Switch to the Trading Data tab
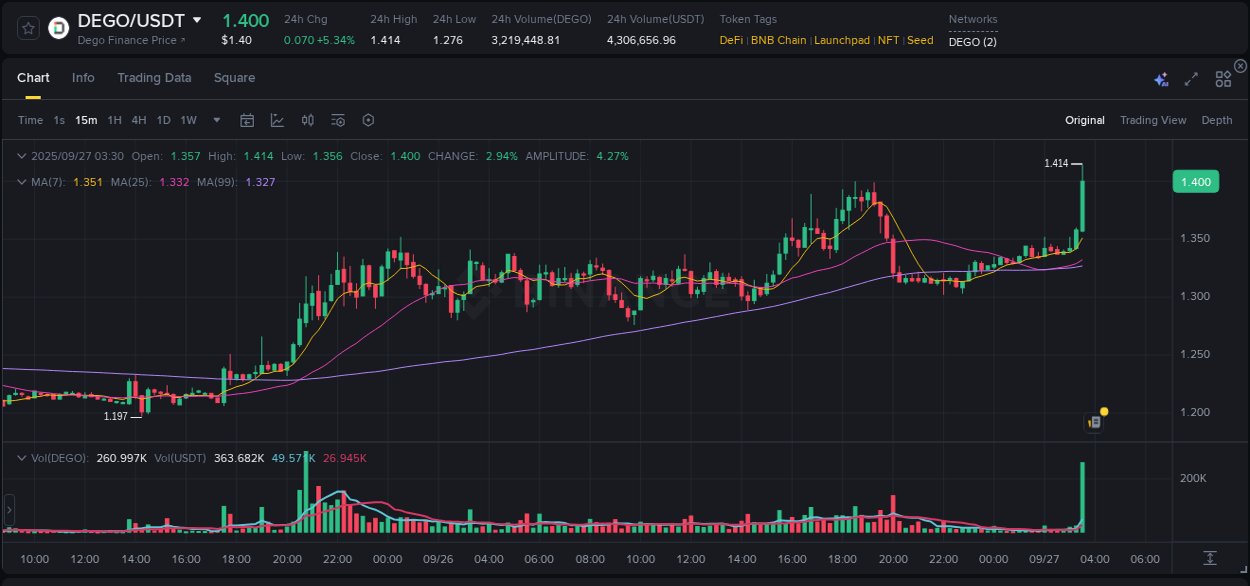 point(154,78)
